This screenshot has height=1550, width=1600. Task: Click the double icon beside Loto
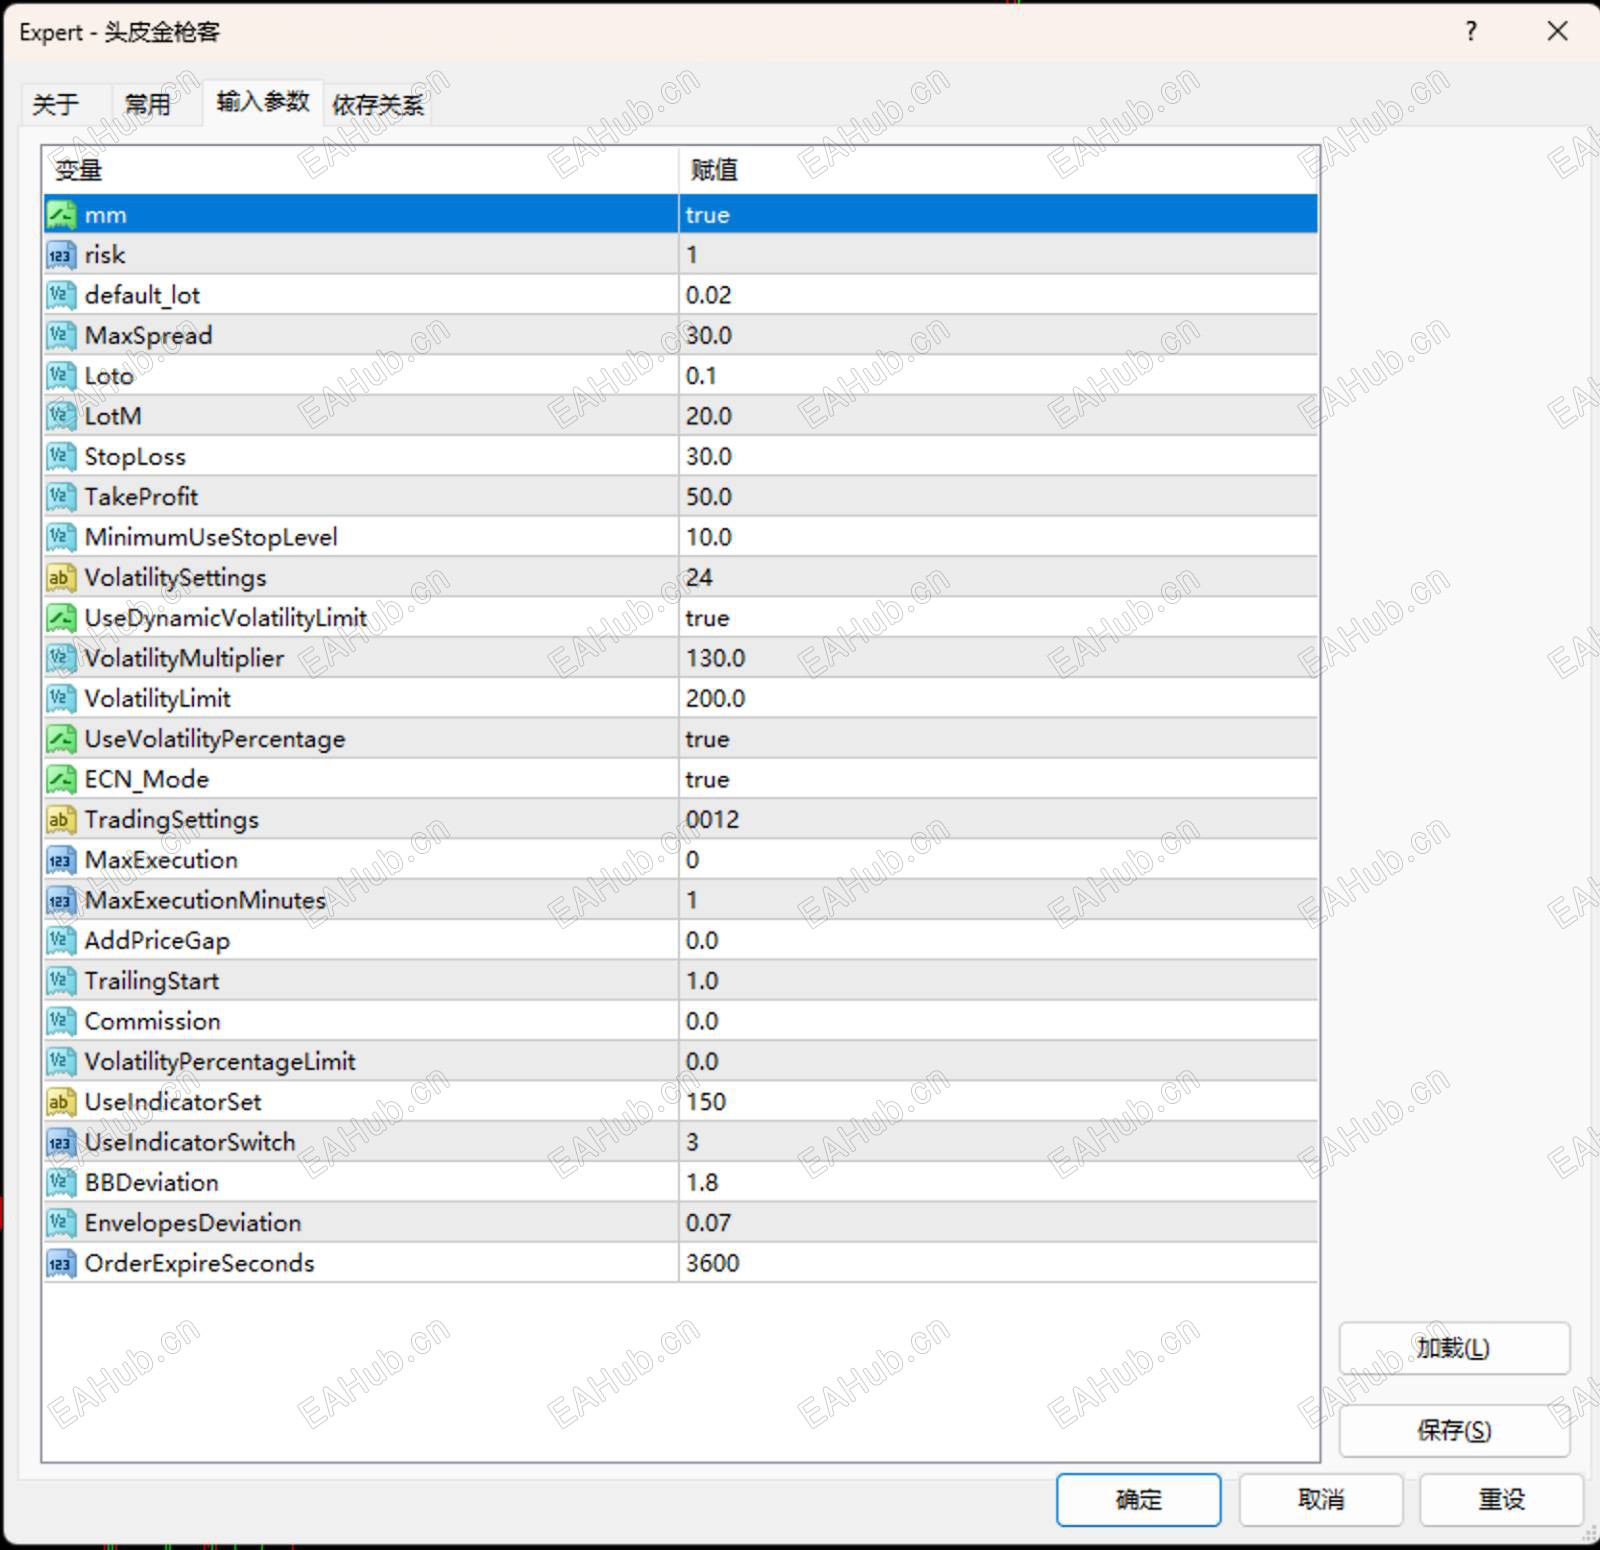(61, 376)
